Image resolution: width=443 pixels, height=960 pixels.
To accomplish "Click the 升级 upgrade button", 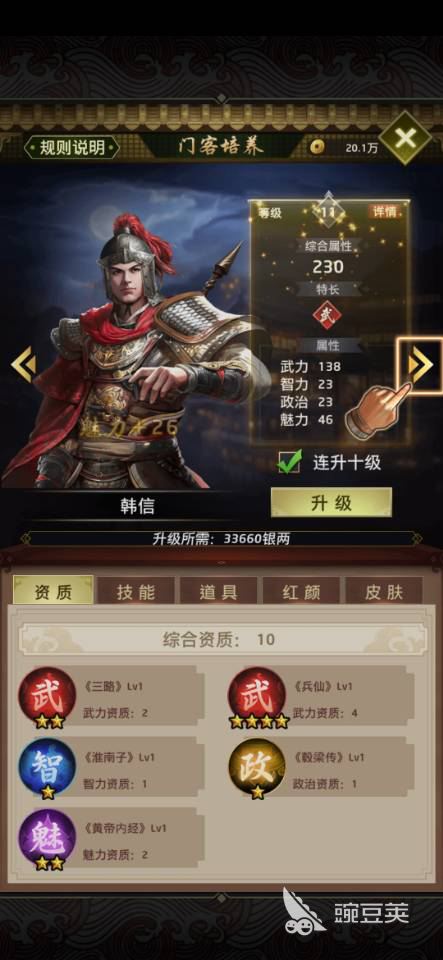I will click(331, 503).
